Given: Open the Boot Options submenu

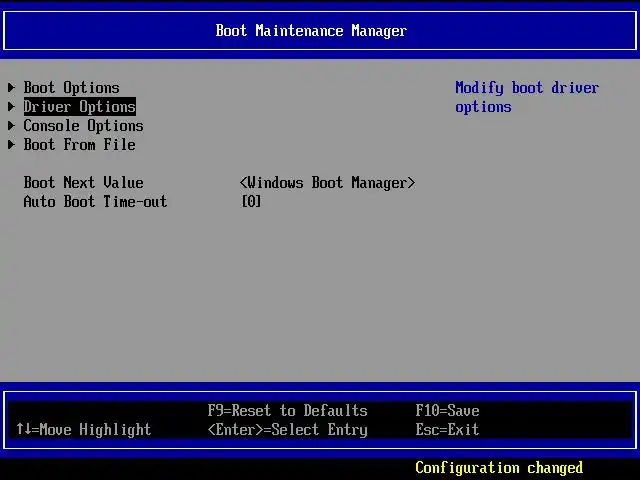Looking at the screenshot, I should [x=71, y=88].
